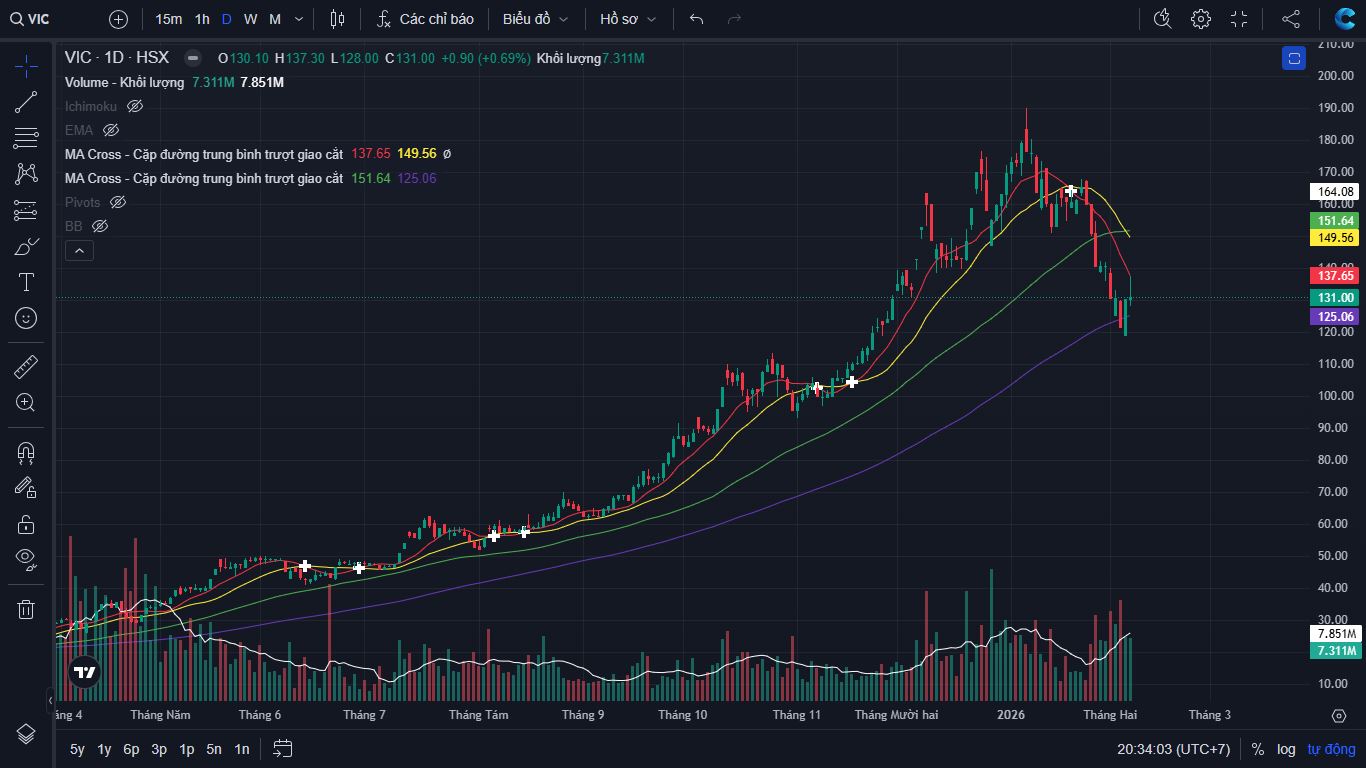This screenshot has height=768, width=1366.
Task: Switch to the 15m timeframe
Action: coord(169,19)
